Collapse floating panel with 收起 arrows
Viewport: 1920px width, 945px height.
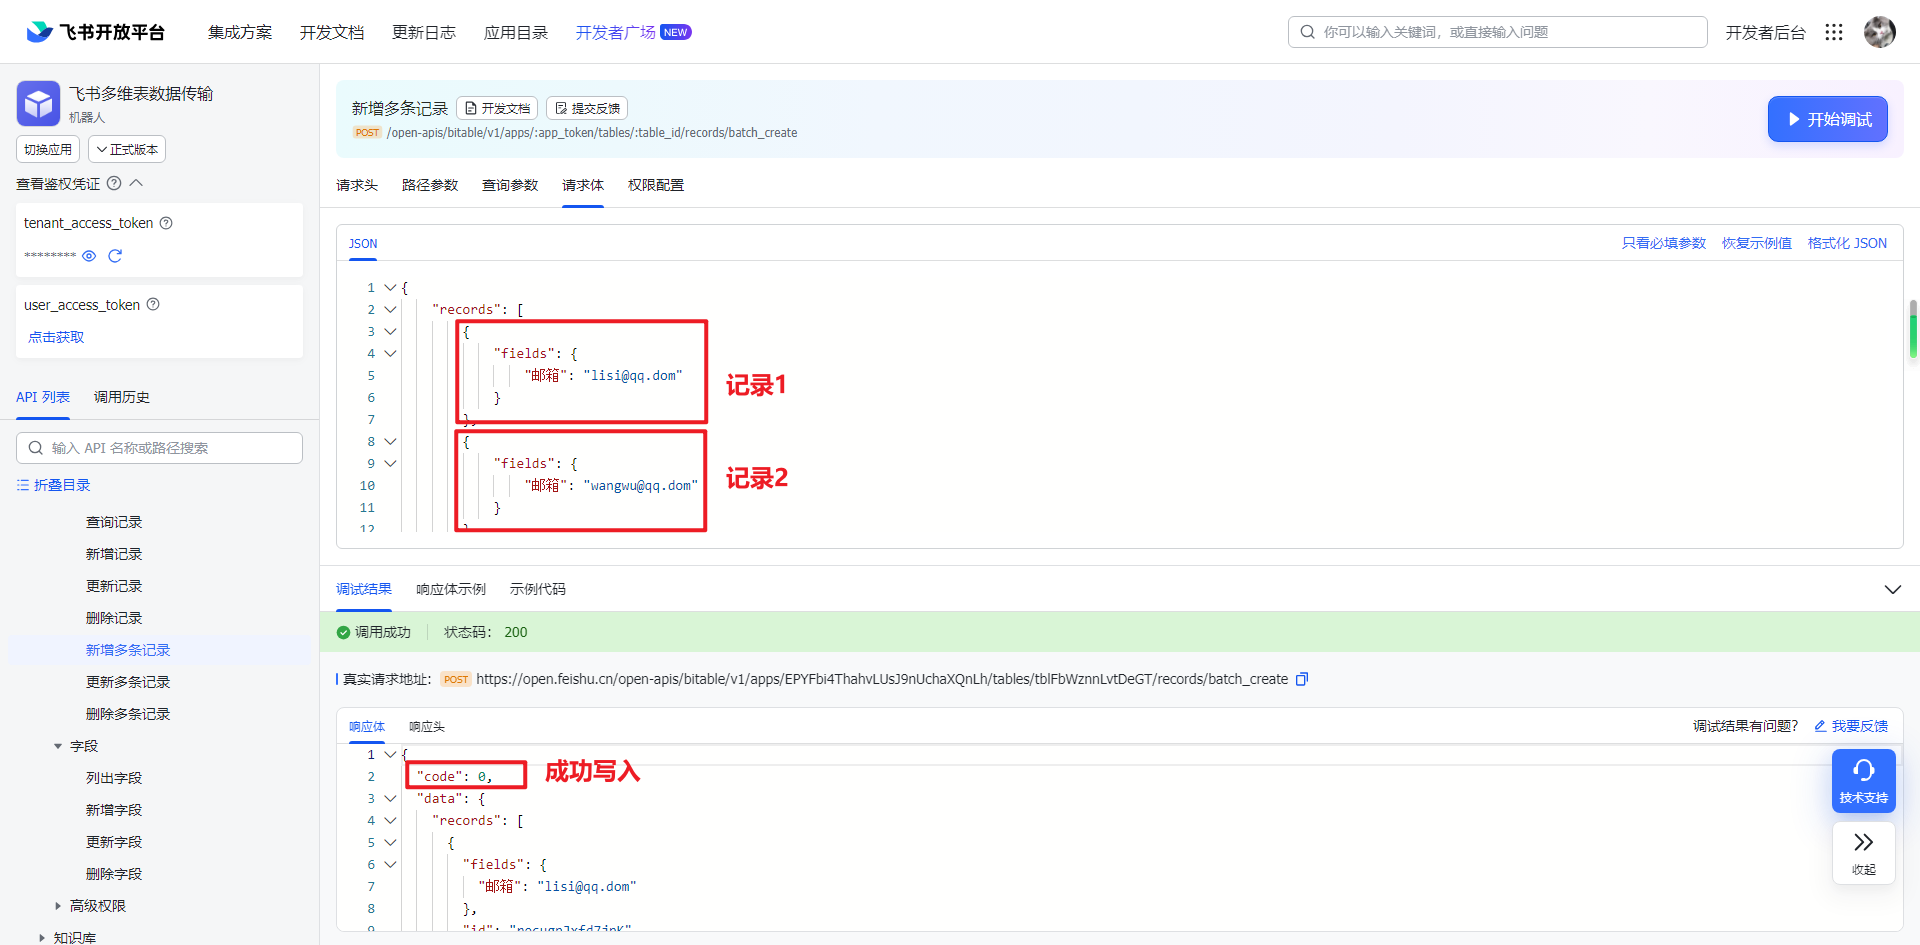(1864, 852)
